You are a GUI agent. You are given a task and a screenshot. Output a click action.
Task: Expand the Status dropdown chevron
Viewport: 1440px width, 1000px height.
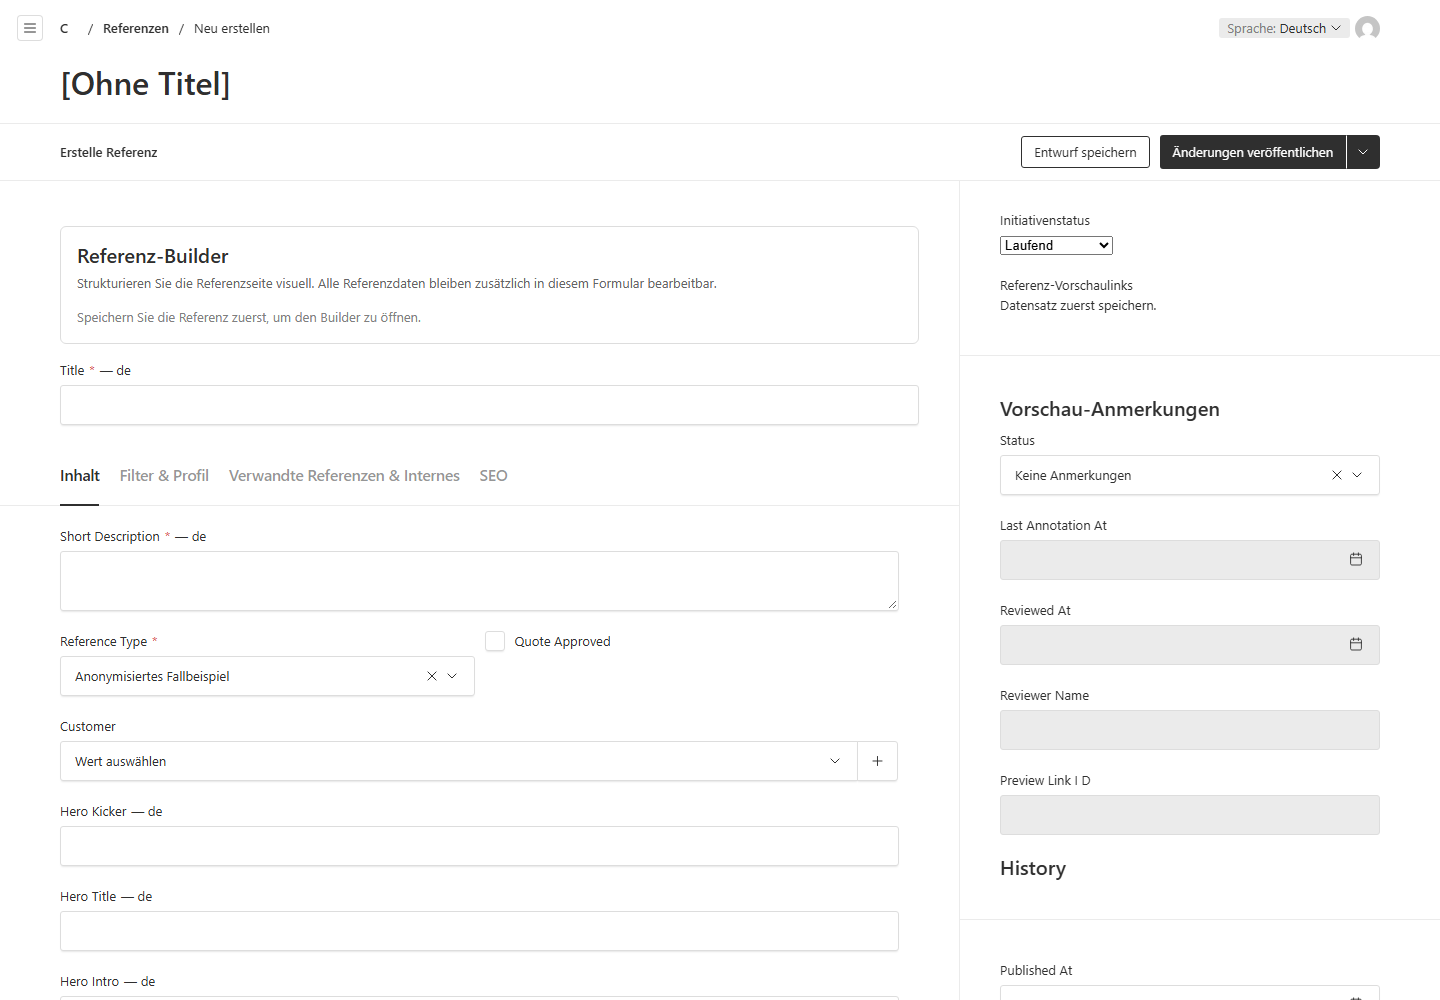1357,475
